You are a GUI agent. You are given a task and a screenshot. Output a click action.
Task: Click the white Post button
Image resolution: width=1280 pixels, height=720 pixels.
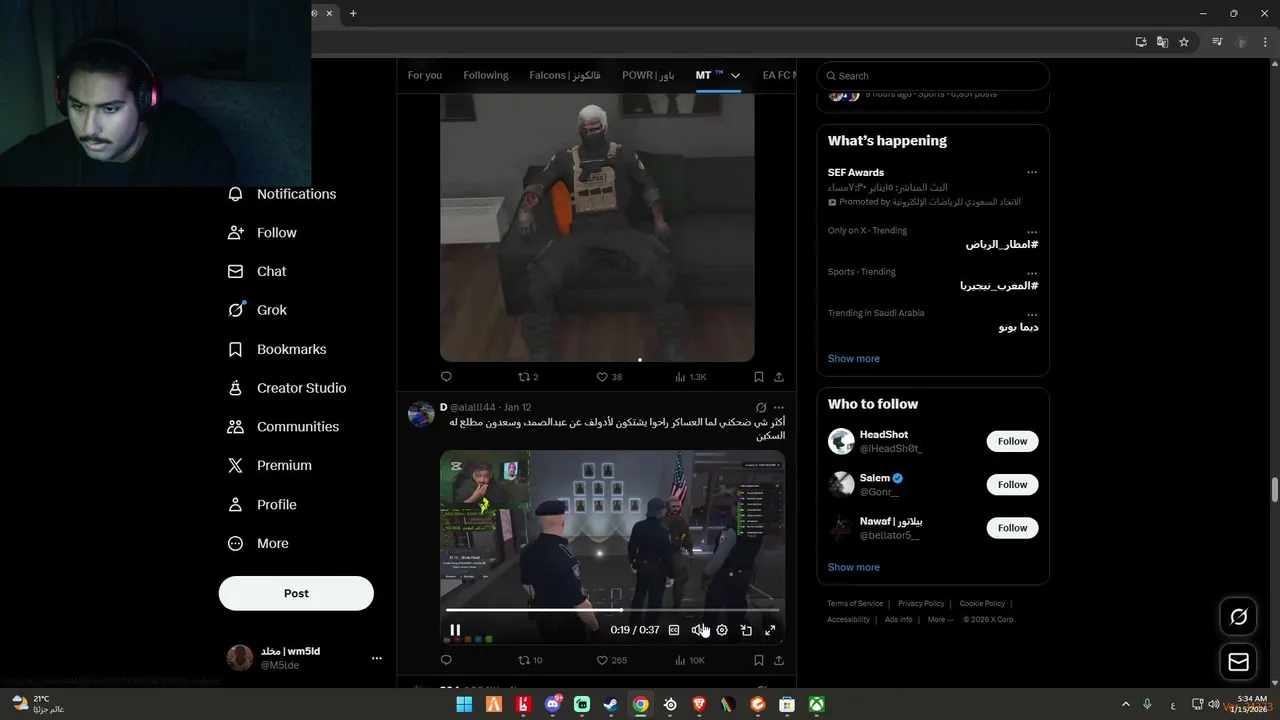[x=296, y=593]
